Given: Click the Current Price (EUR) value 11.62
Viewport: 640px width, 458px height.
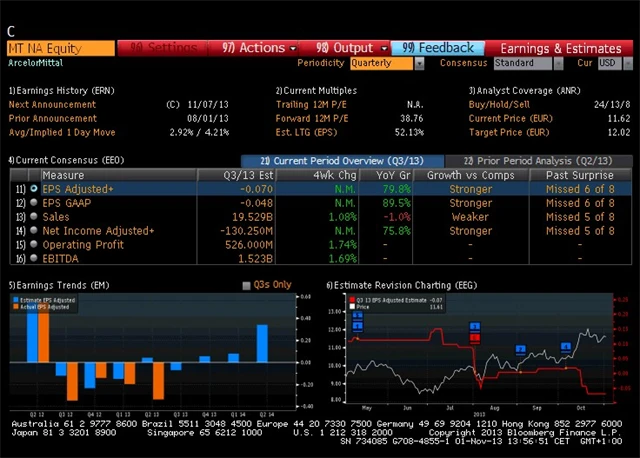Looking at the screenshot, I should point(619,118).
